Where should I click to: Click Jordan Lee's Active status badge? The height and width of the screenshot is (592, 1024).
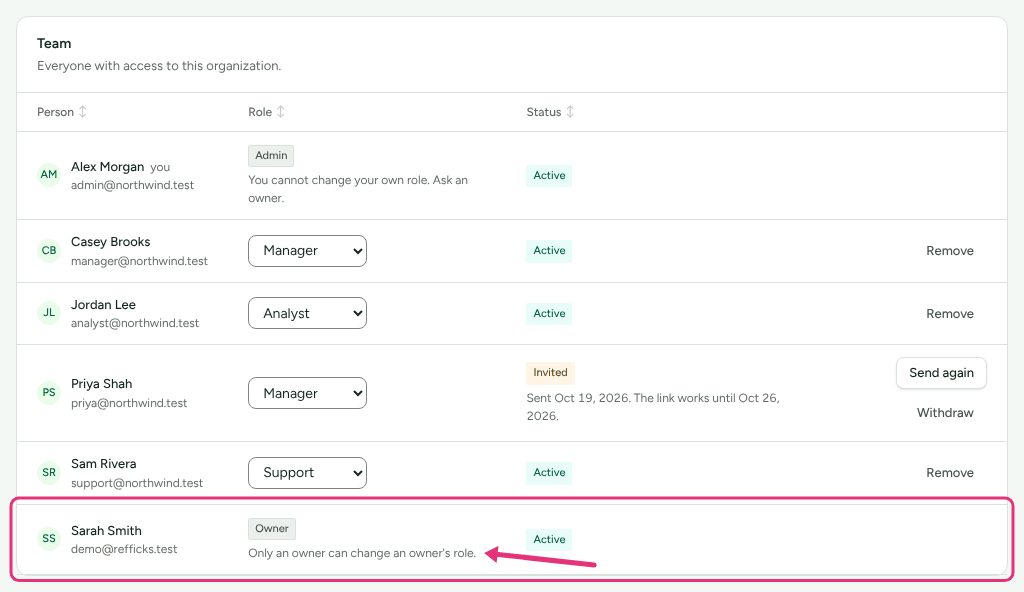coord(549,313)
